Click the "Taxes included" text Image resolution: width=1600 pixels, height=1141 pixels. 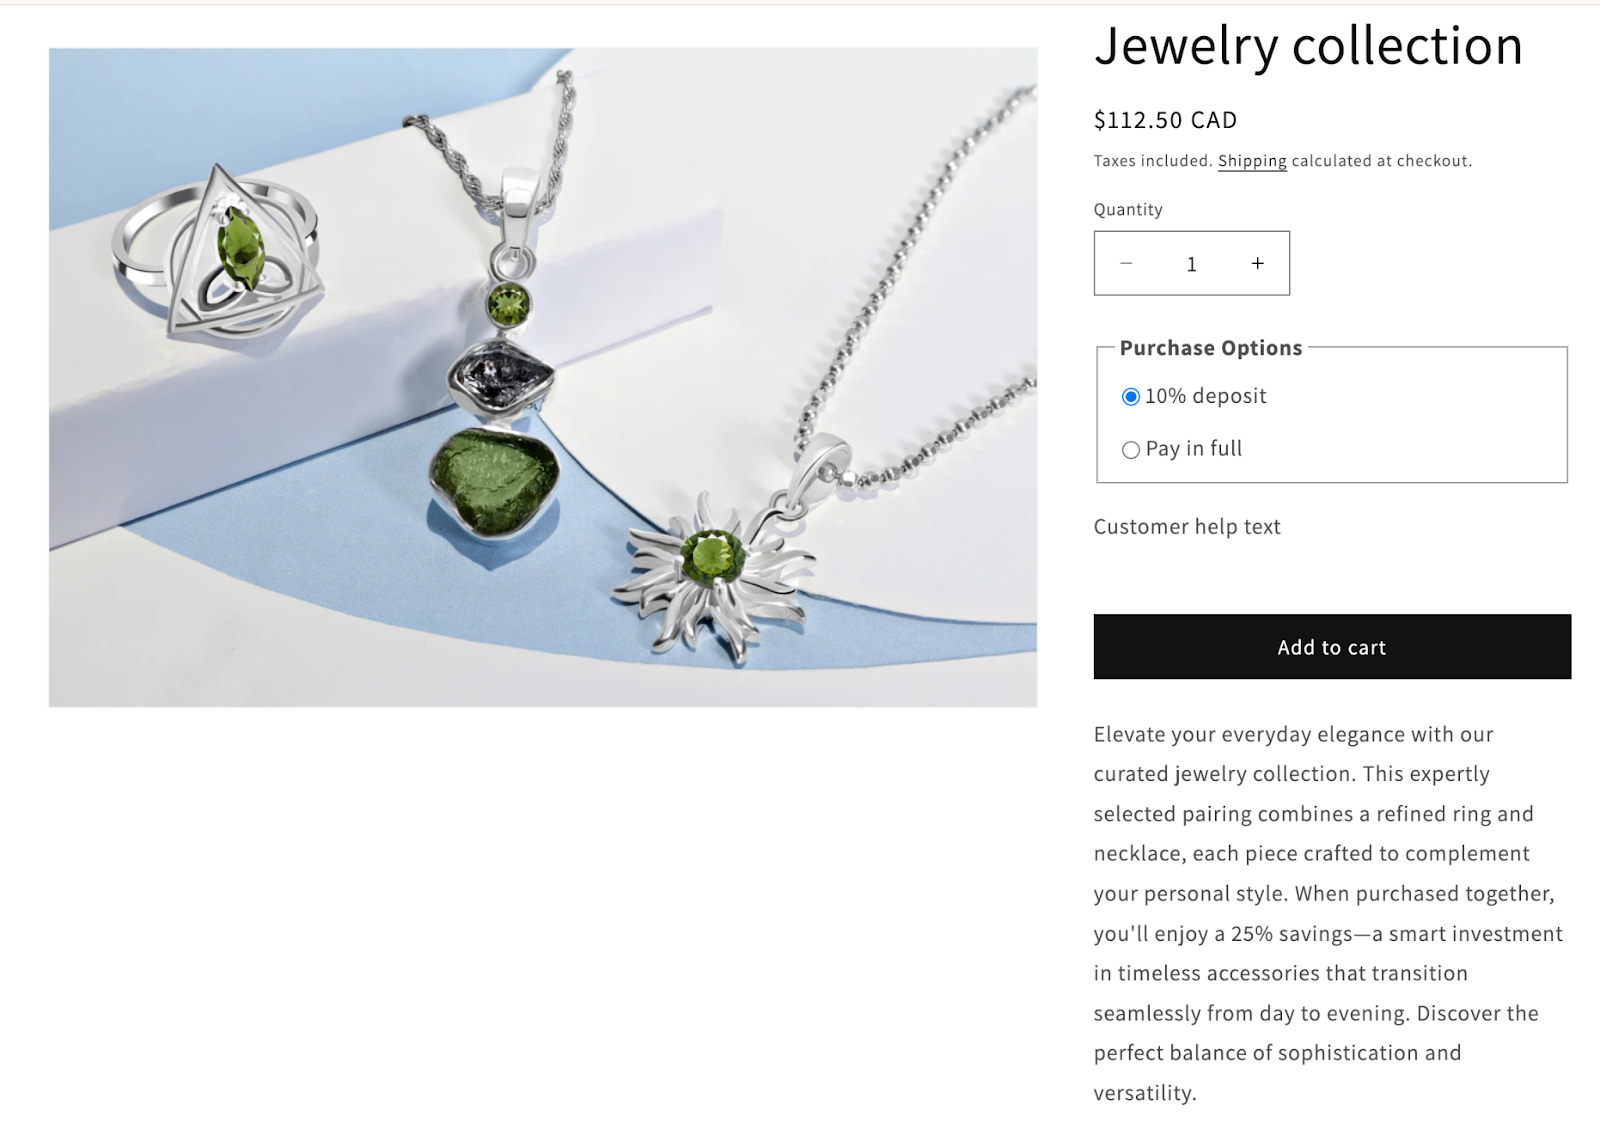(1153, 161)
